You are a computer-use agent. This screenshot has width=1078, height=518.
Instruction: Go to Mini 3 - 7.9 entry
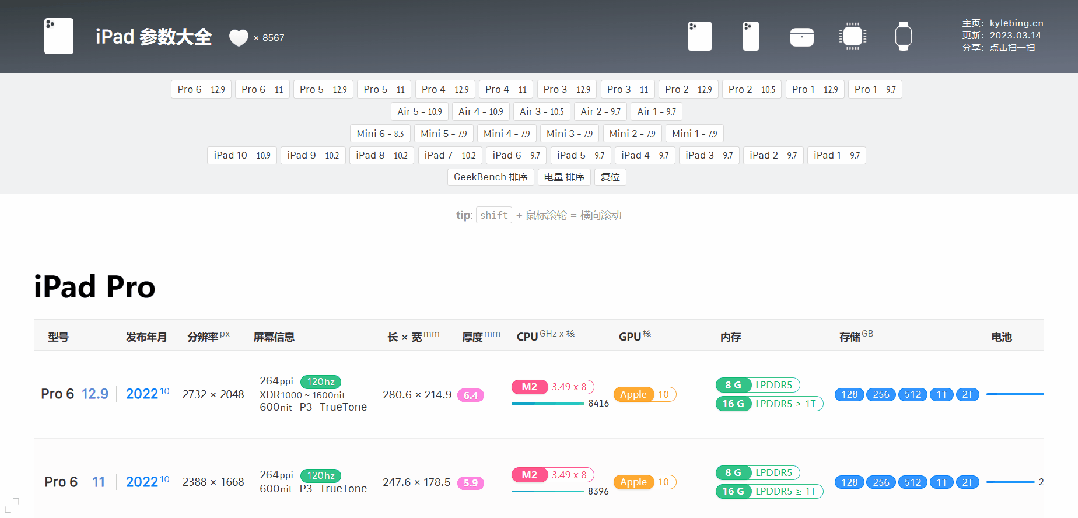[569, 133]
